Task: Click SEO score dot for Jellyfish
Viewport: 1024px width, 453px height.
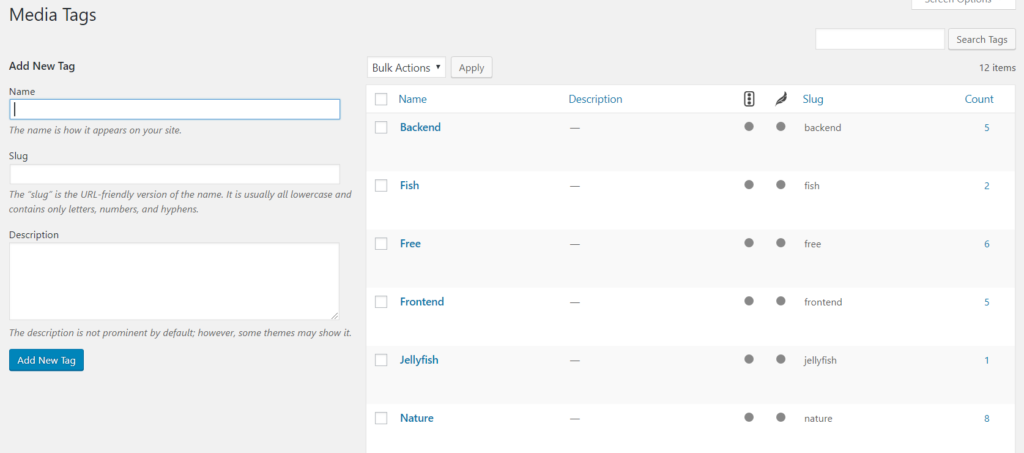Action: pyautogui.click(x=749, y=359)
